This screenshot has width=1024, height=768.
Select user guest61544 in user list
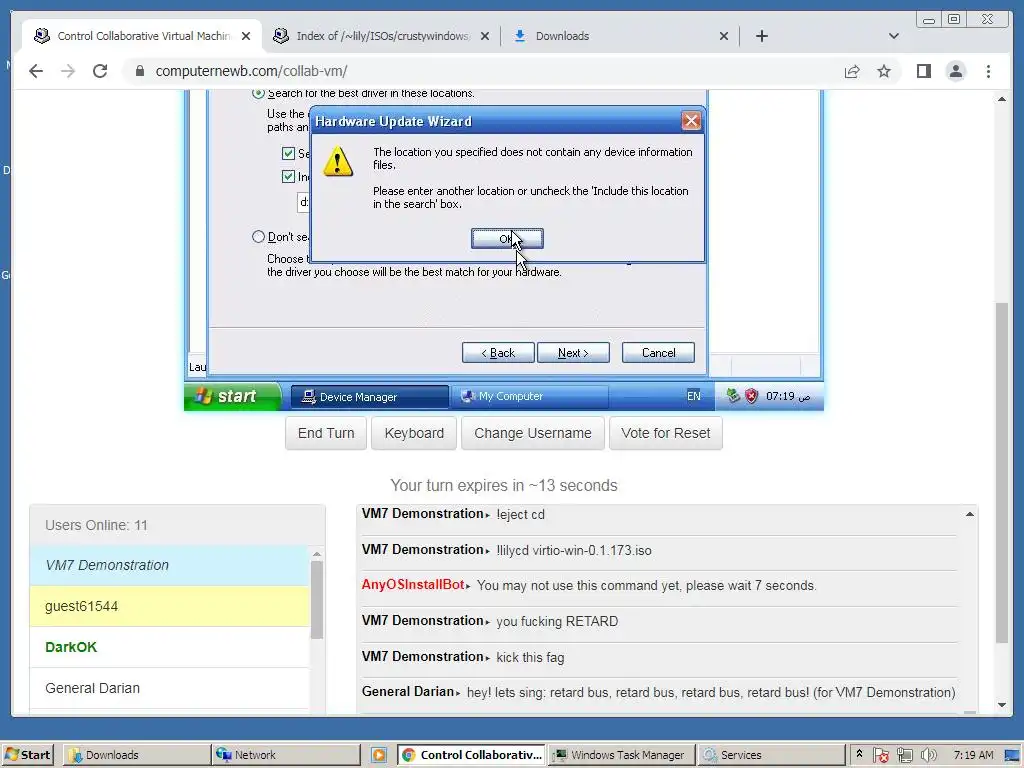pyautogui.click(x=170, y=606)
